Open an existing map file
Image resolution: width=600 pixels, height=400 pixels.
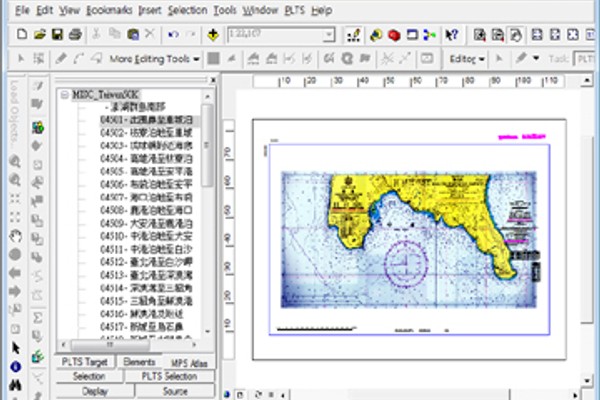click(x=39, y=34)
